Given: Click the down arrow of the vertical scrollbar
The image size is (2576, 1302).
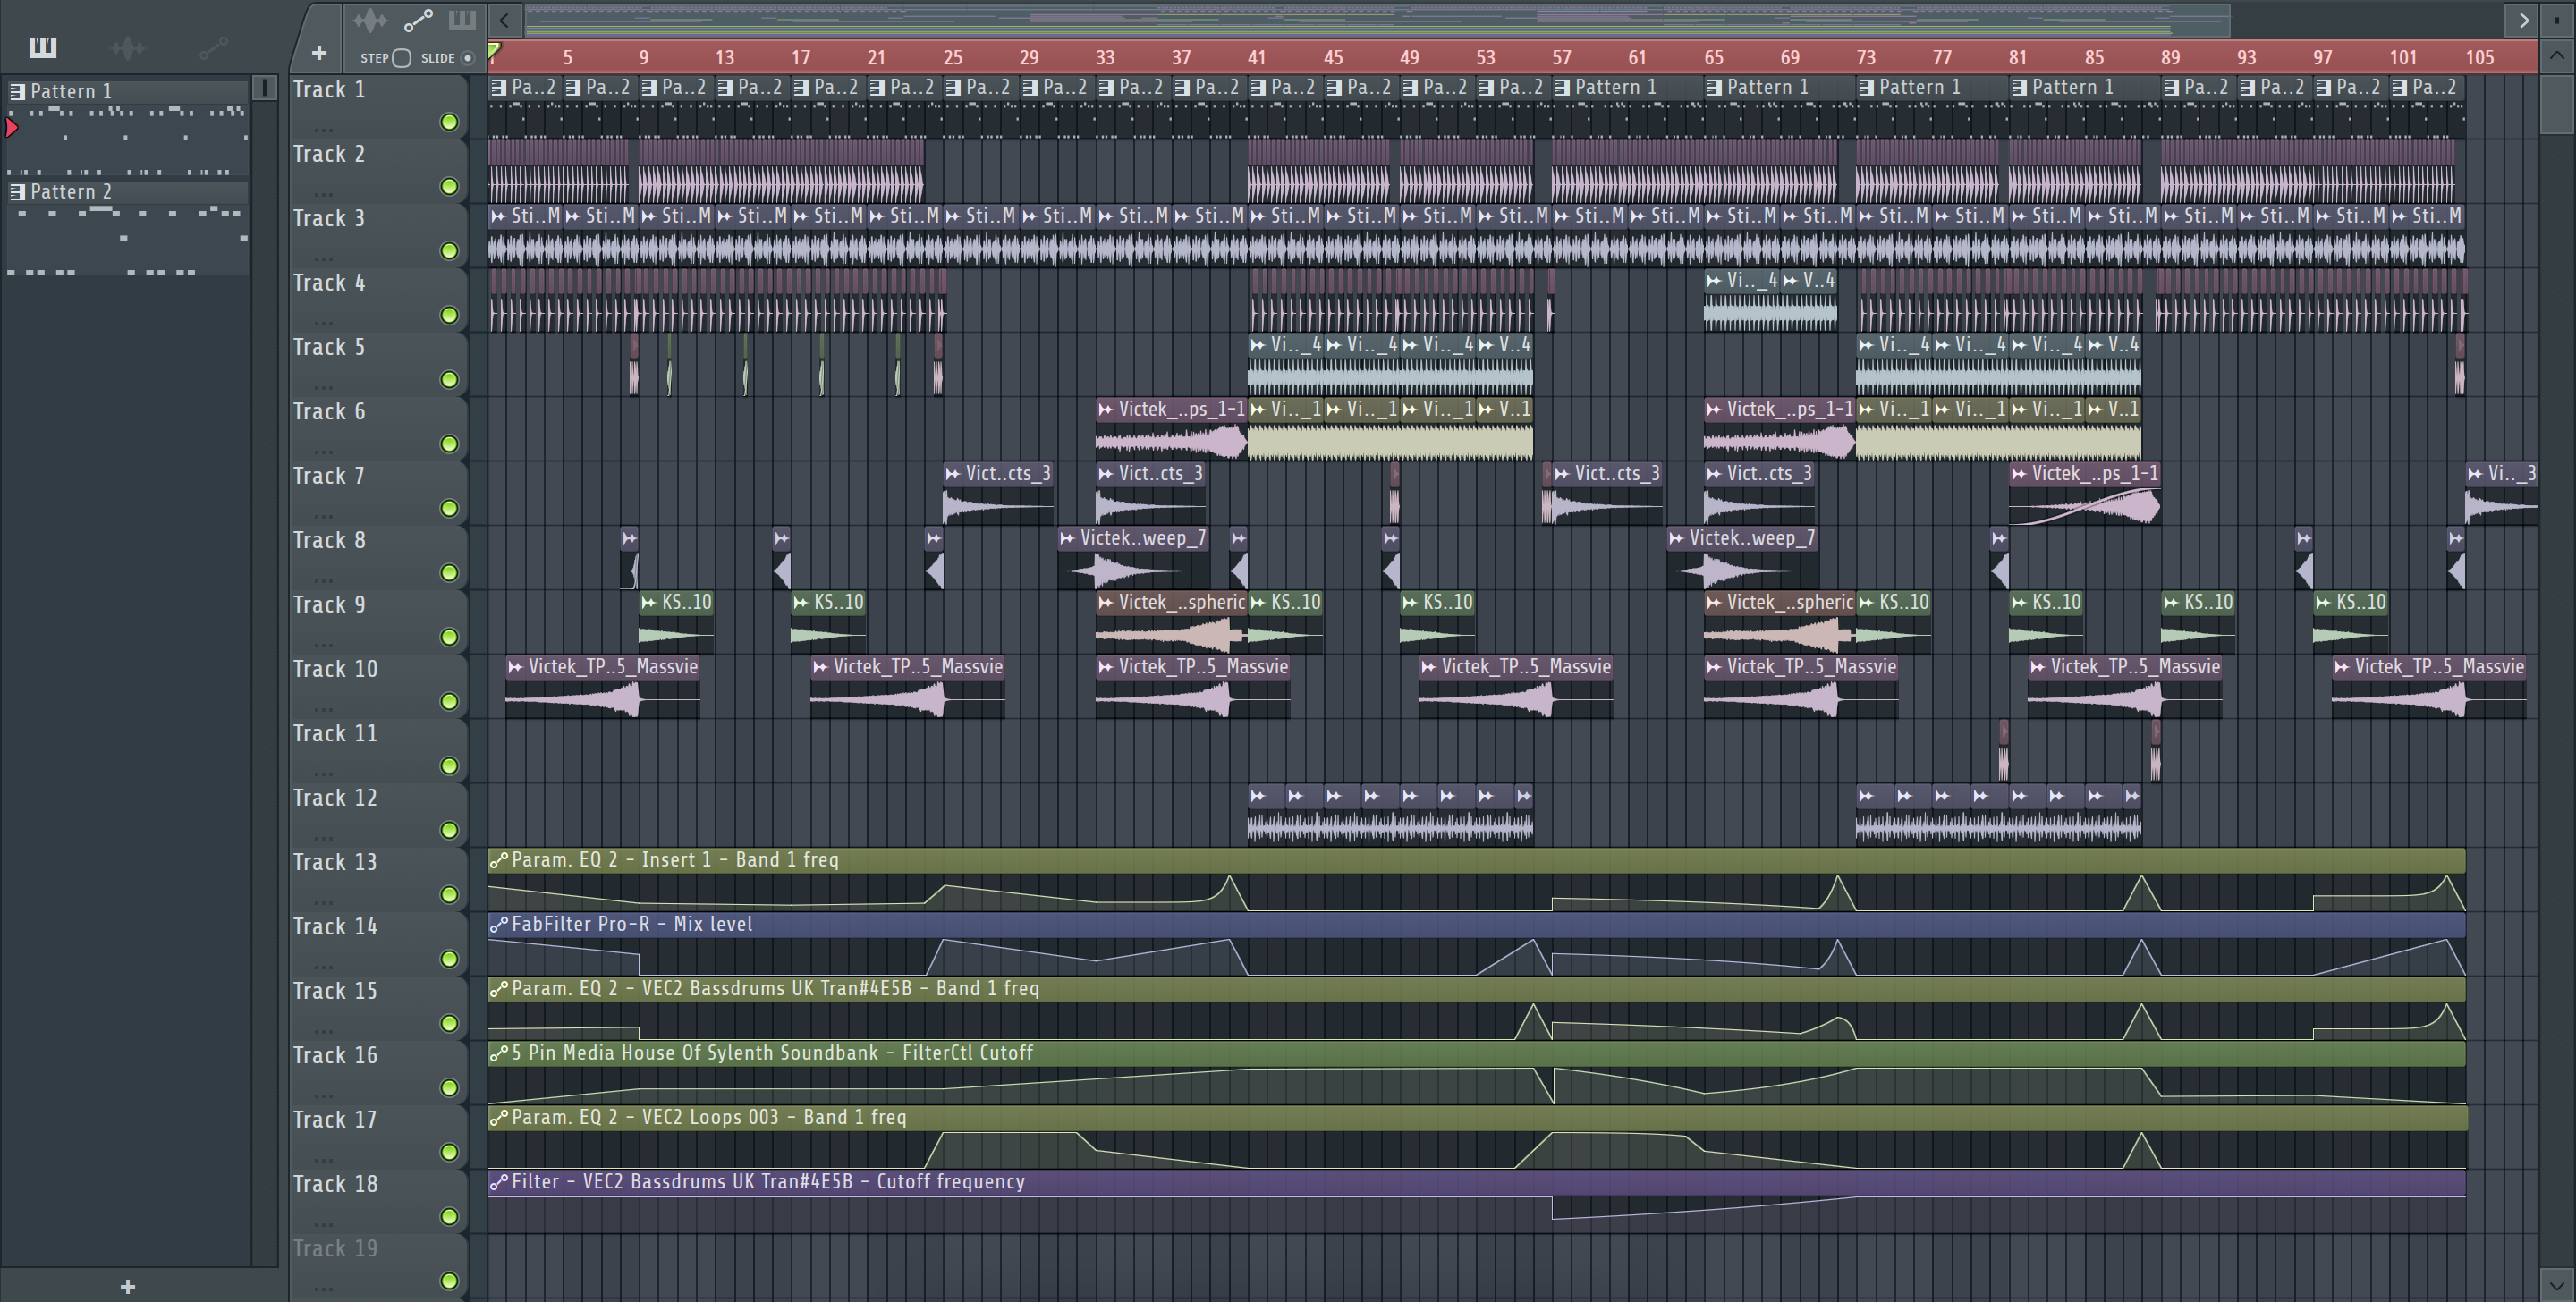Looking at the screenshot, I should (x=2557, y=1284).
